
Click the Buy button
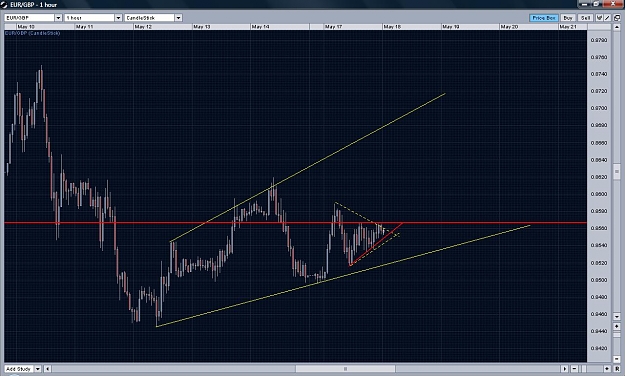568,18
